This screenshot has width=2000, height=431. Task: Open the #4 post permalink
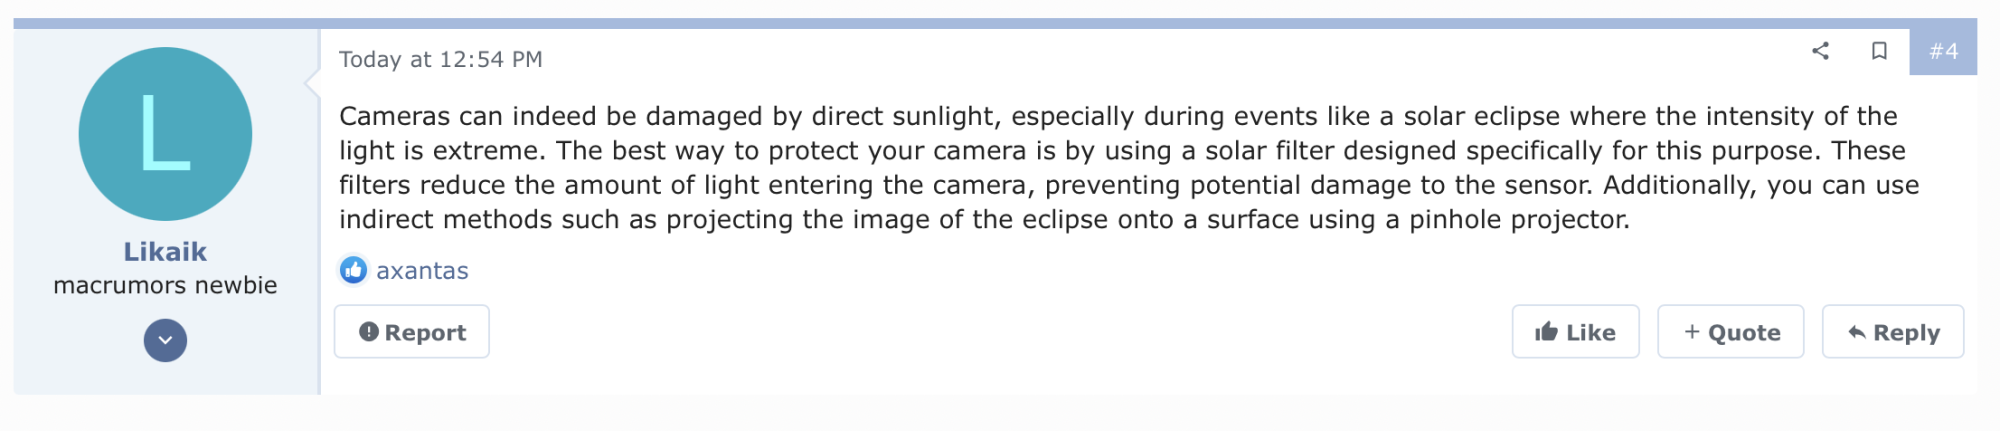pyautogui.click(x=1943, y=51)
